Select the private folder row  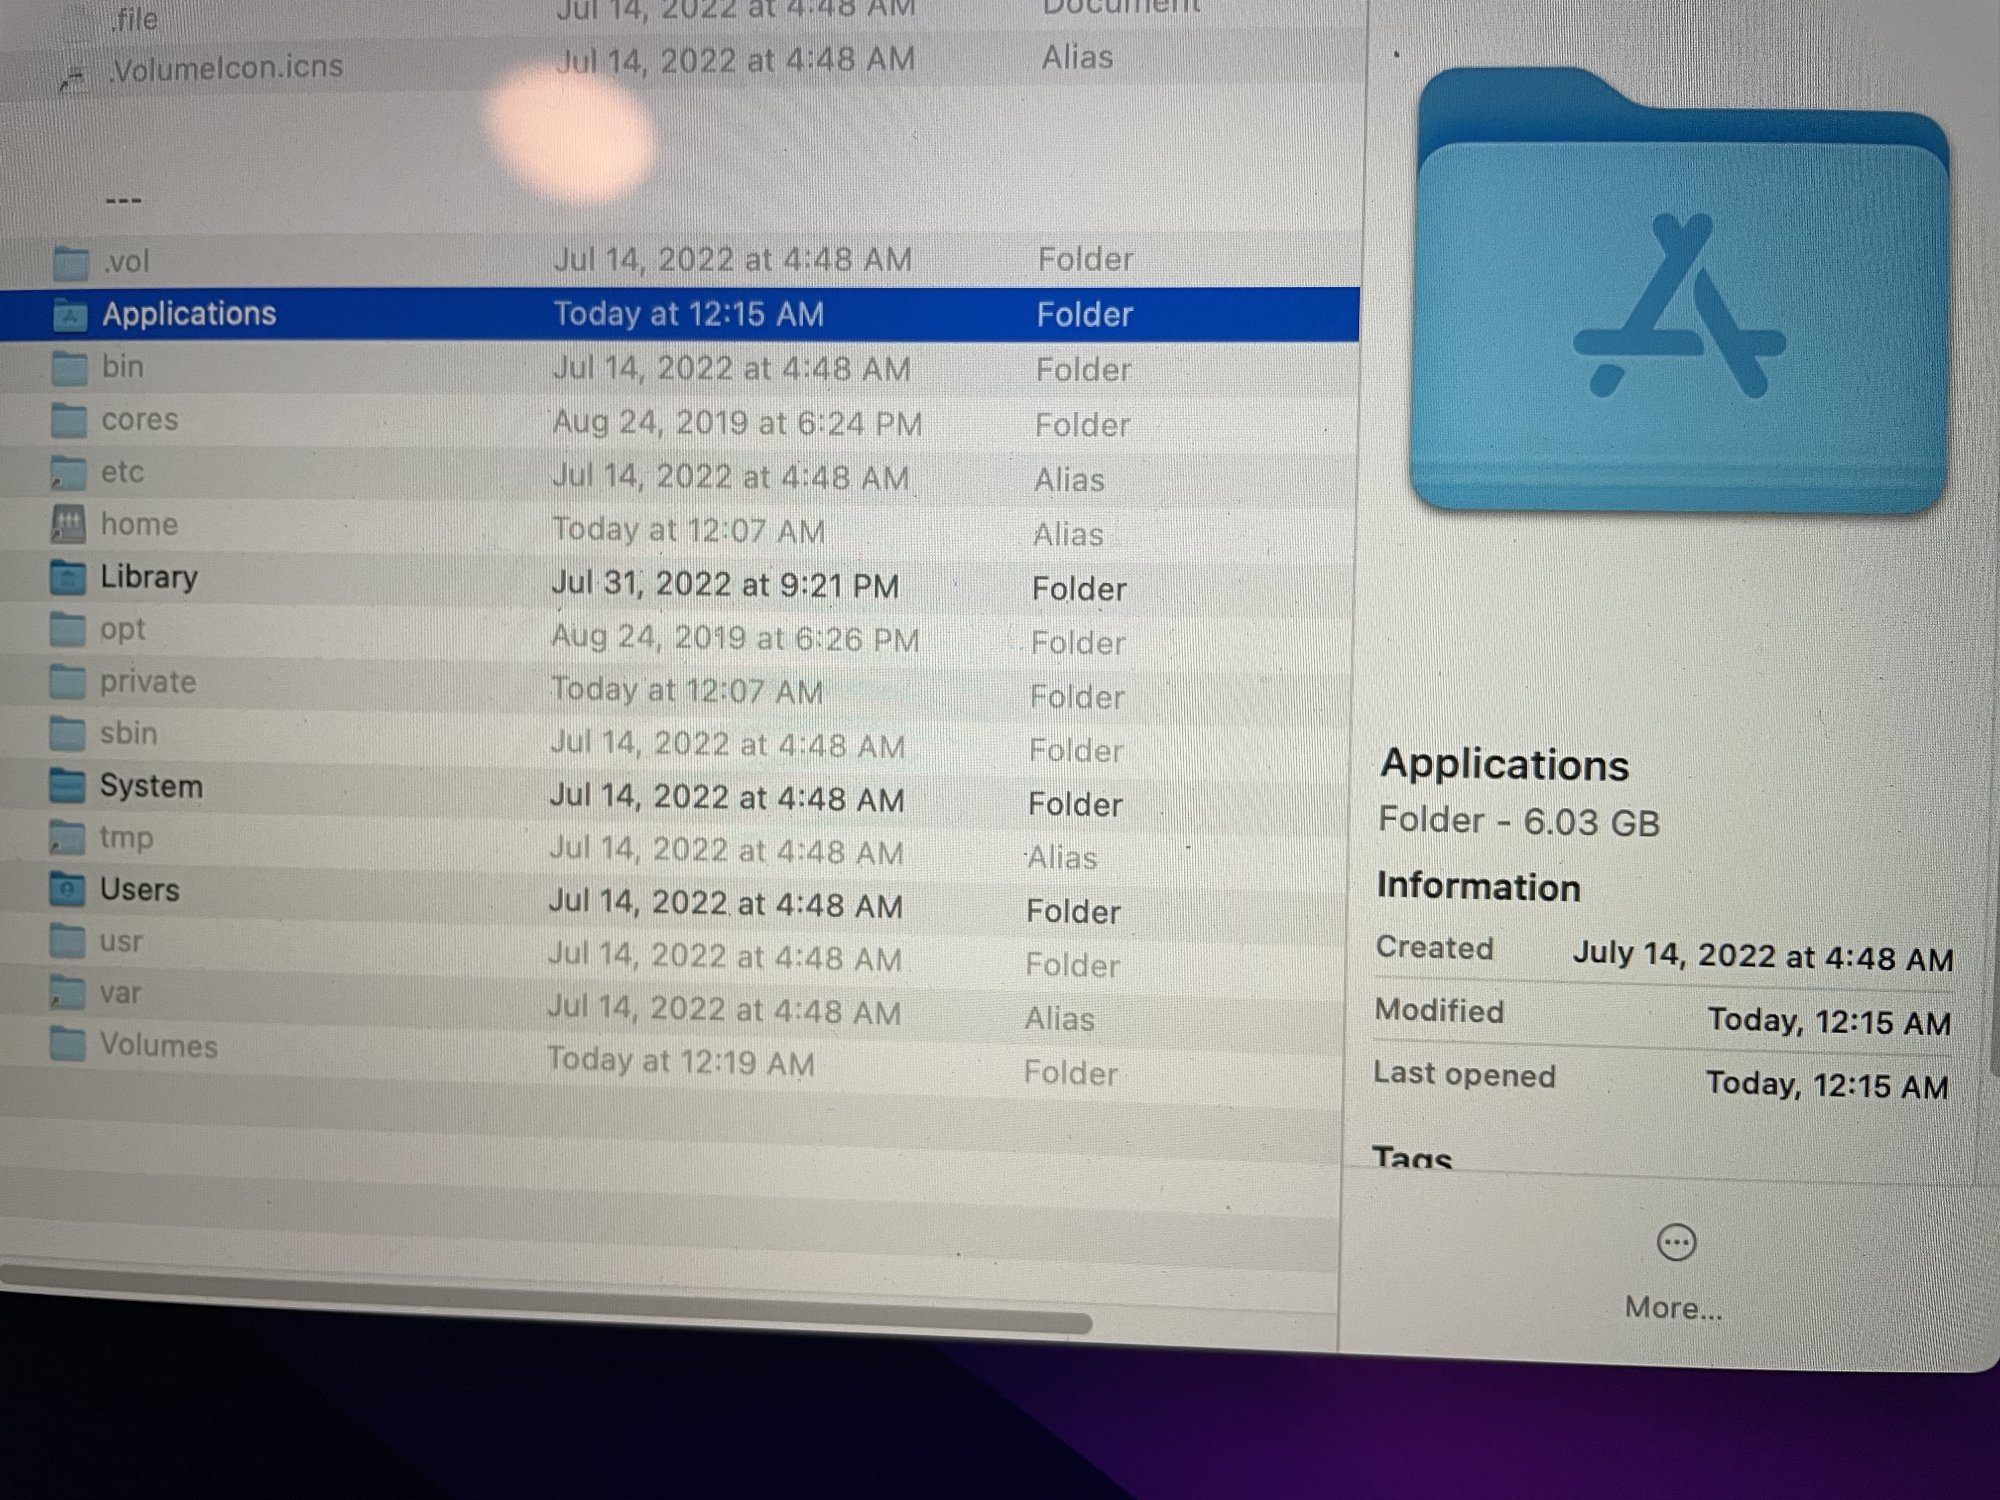click(147, 682)
